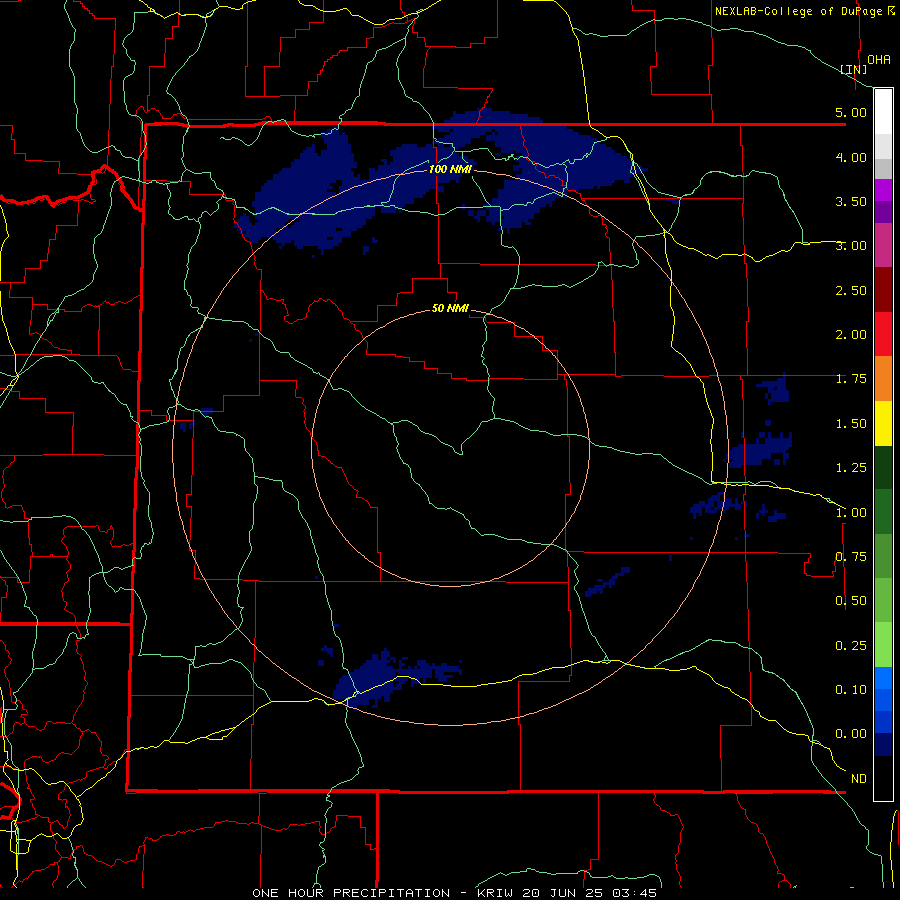Pick the magenta 3.50 legend swatch

pos(883,190)
